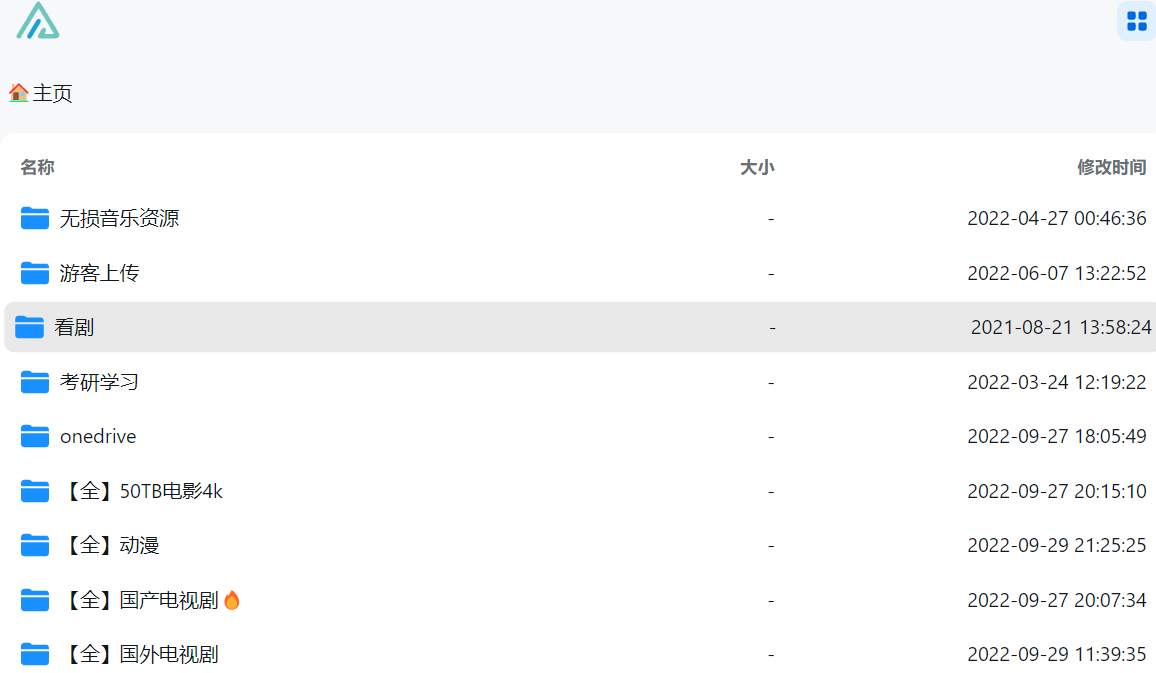The width and height of the screenshot is (1156, 673).
Task: Sort files by 名称 column header
Action: pyautogui.click(x=37, y=167)
